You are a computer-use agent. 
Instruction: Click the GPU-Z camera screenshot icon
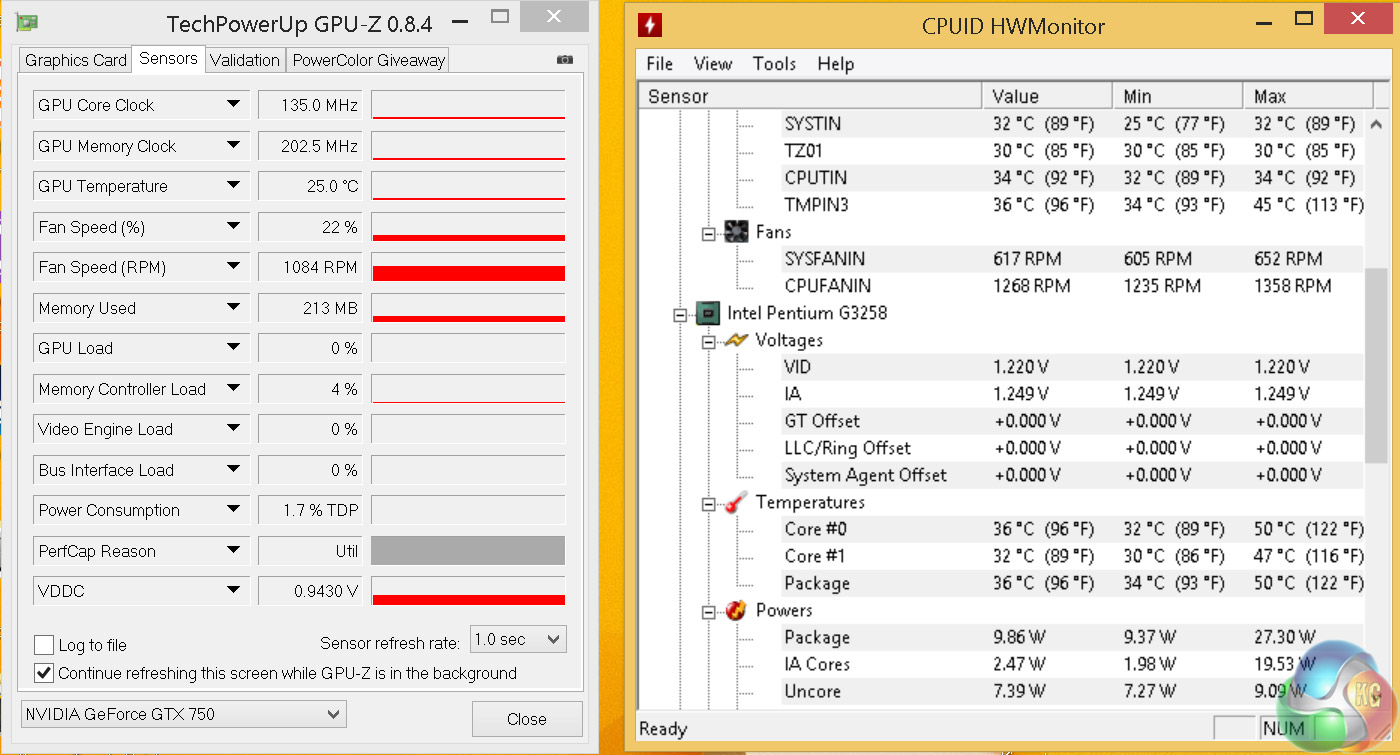pos(565,60)
